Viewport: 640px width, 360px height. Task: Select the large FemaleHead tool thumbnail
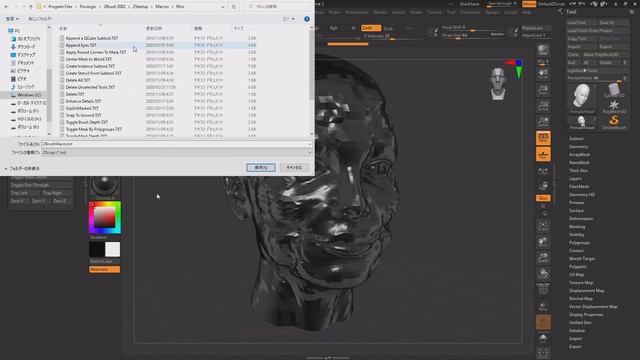582,98
